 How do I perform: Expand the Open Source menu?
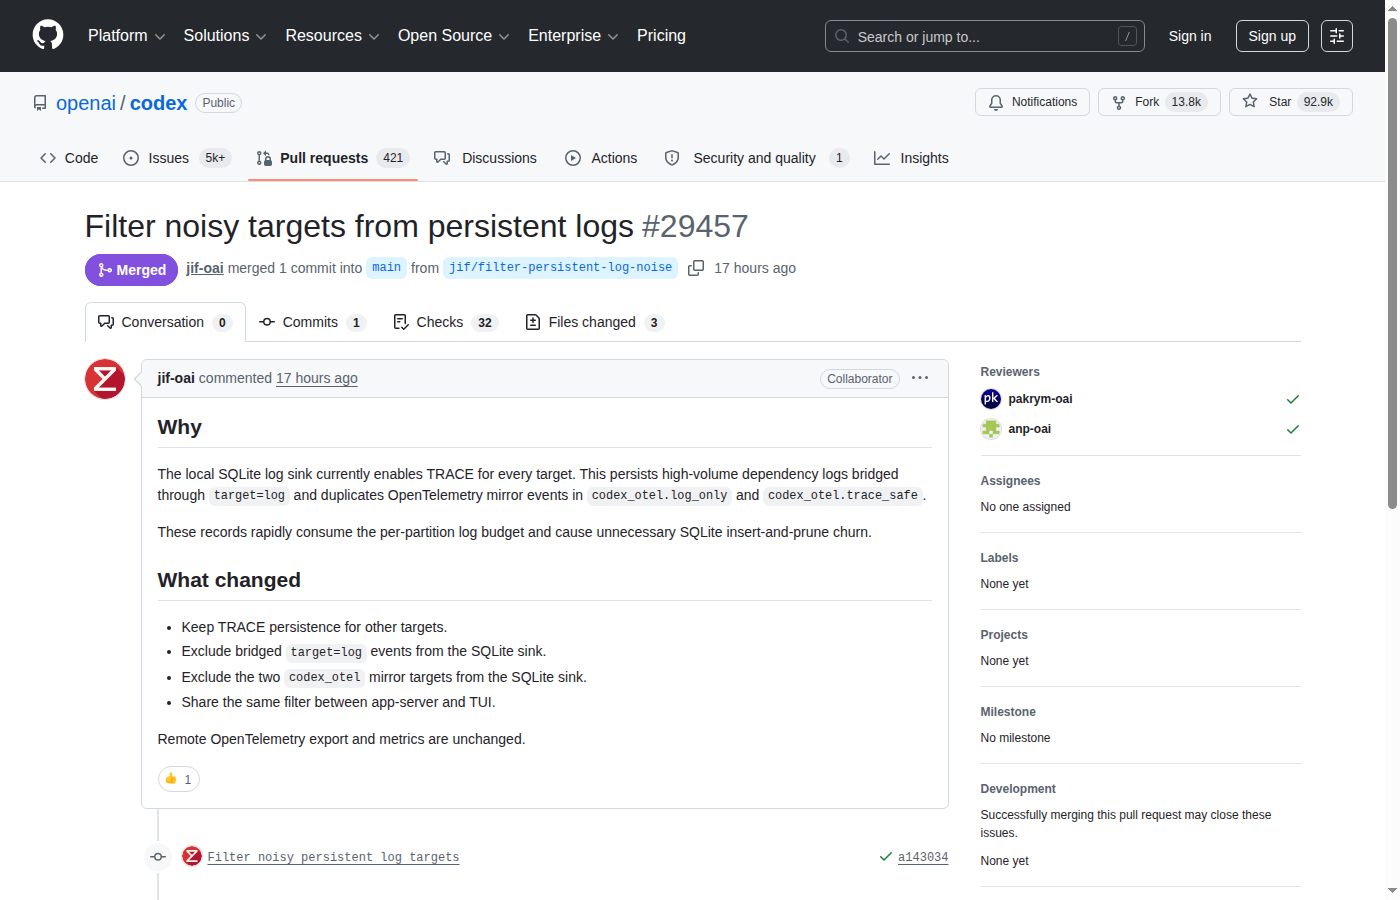coord(453,36)
